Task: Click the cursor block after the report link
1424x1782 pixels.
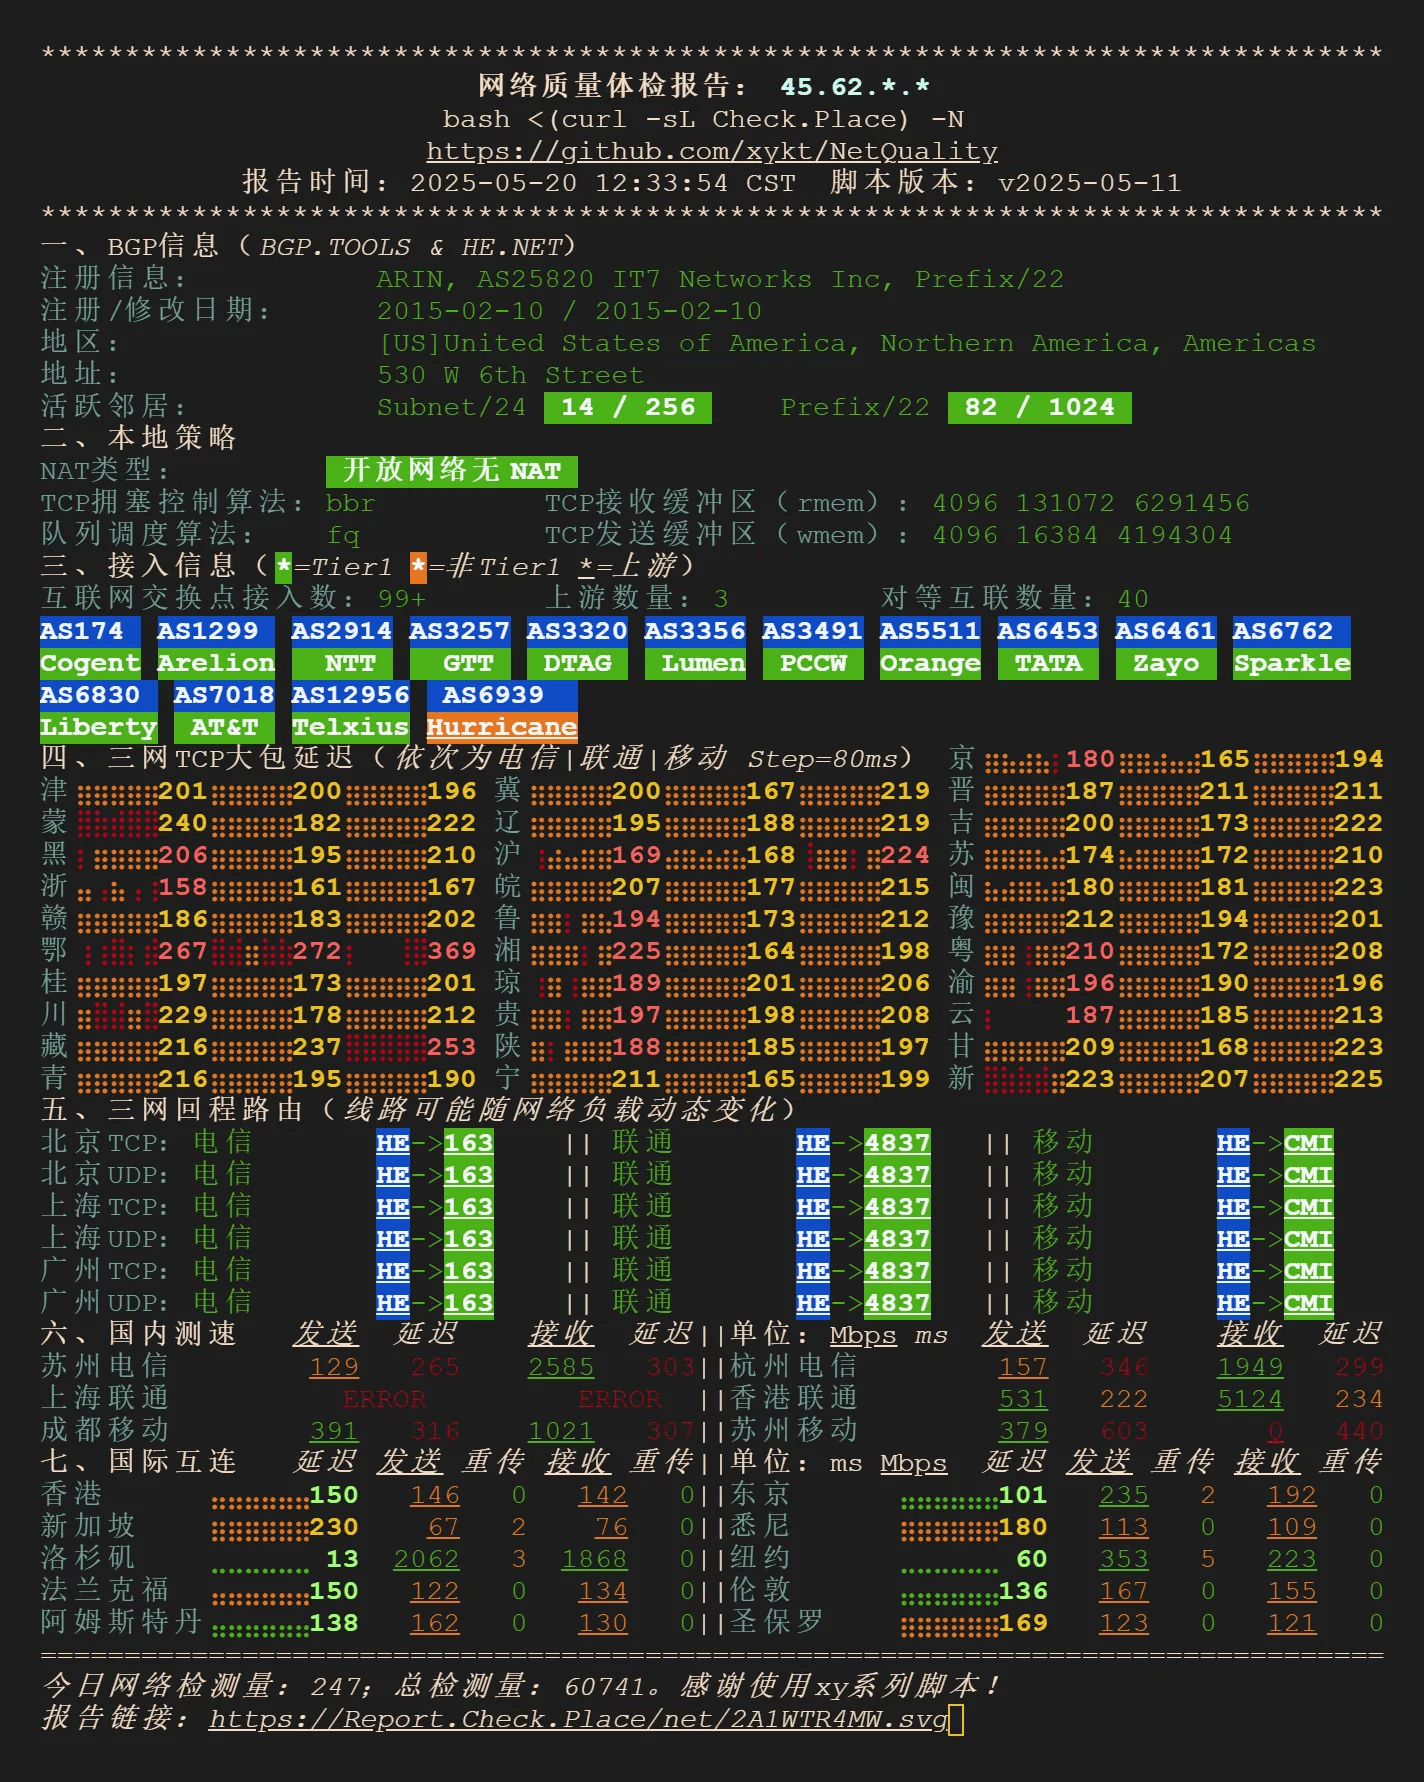Action: click(x=956, y=1719)
